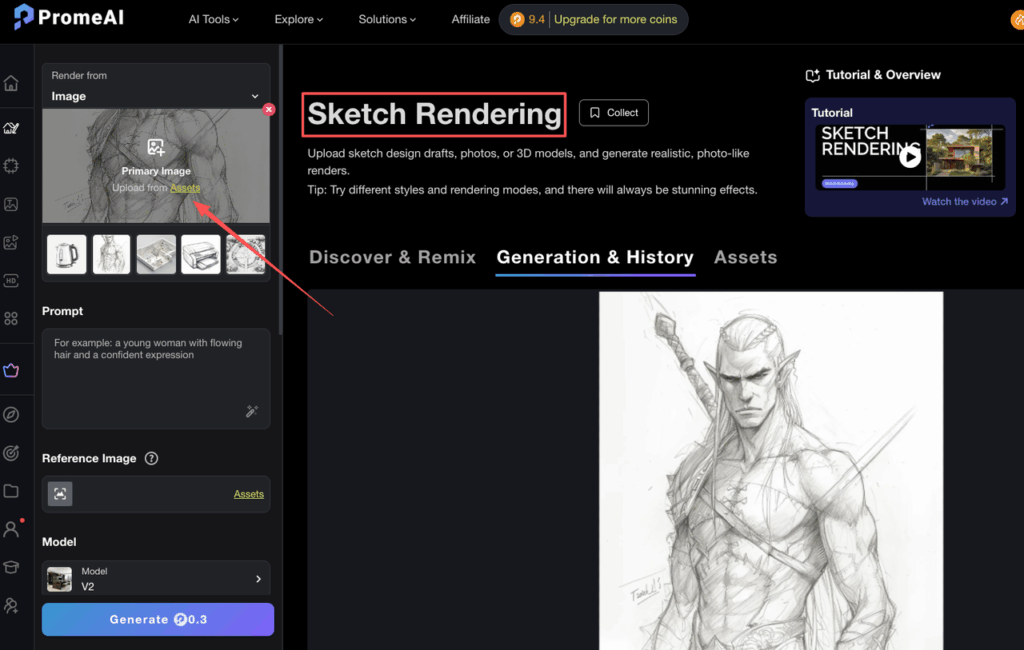Play the Sketch Rendering tutorial video
The height and width of the screenshot is (650, 1024).
pos(910,157)
